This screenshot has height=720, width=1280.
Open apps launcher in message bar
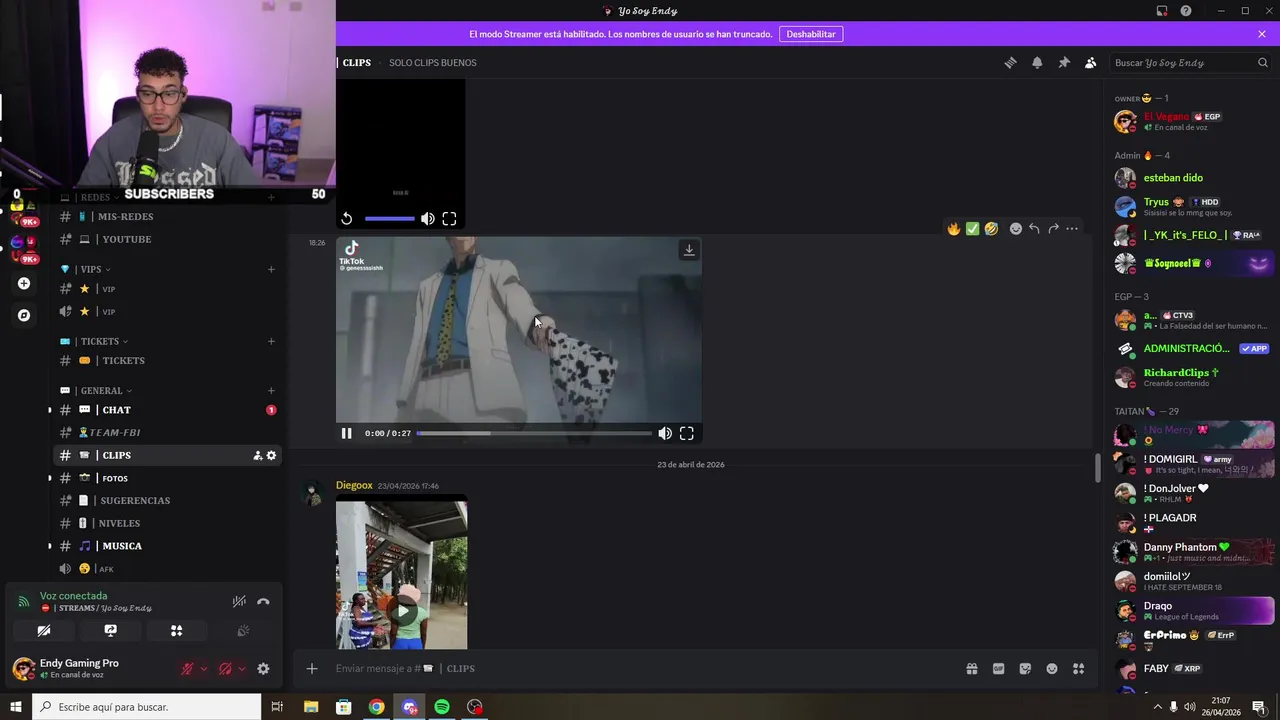coord(1078,669)
